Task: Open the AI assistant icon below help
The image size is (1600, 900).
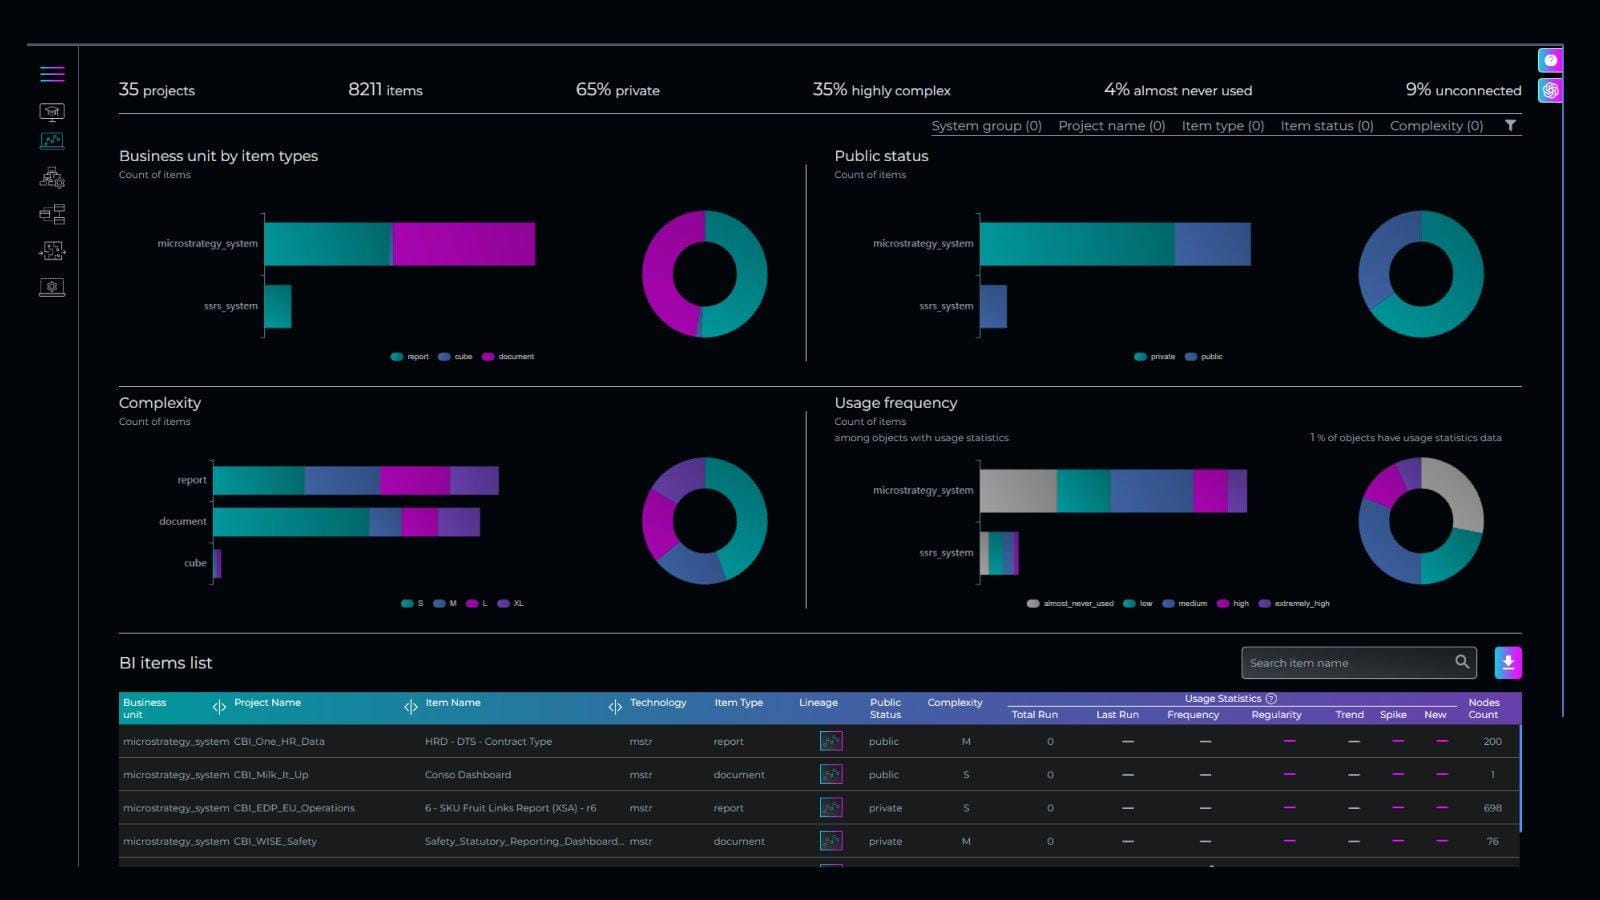Action: [x=1550, y=90]
